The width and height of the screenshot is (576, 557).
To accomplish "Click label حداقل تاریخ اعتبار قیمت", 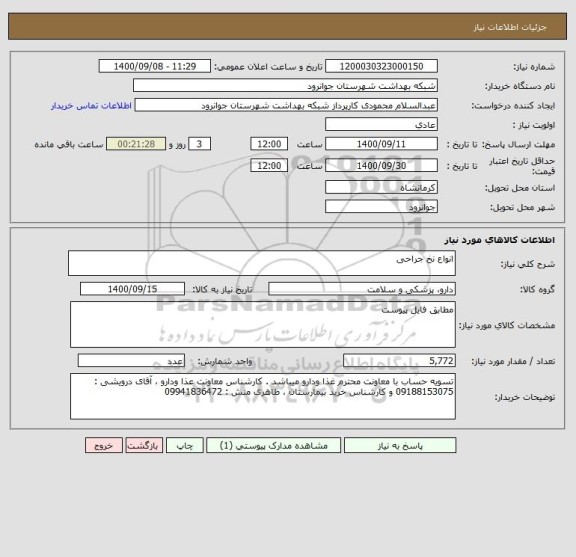I will coord(522,166).
